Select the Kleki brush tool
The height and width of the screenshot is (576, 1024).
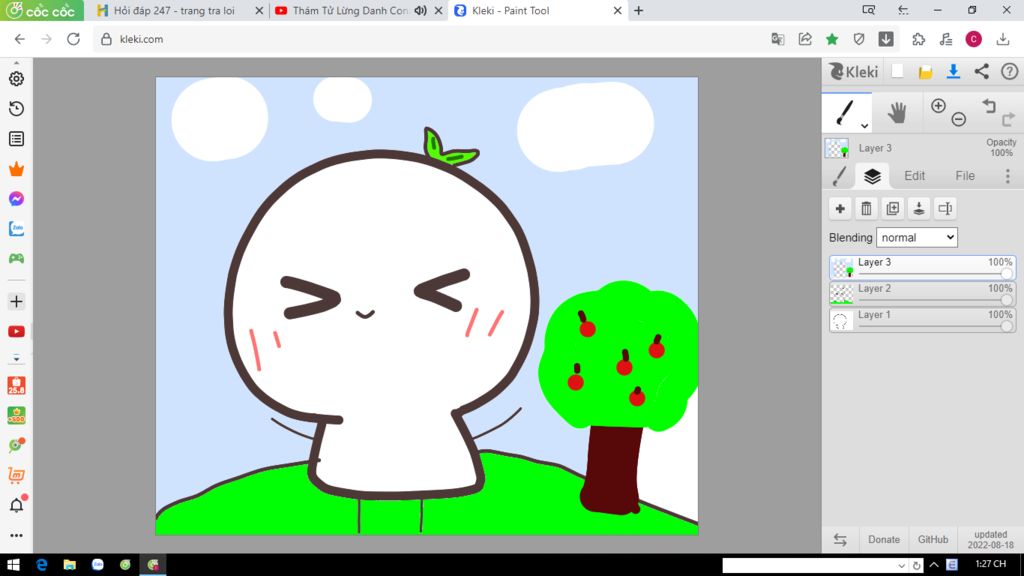(x=844, y=112)
